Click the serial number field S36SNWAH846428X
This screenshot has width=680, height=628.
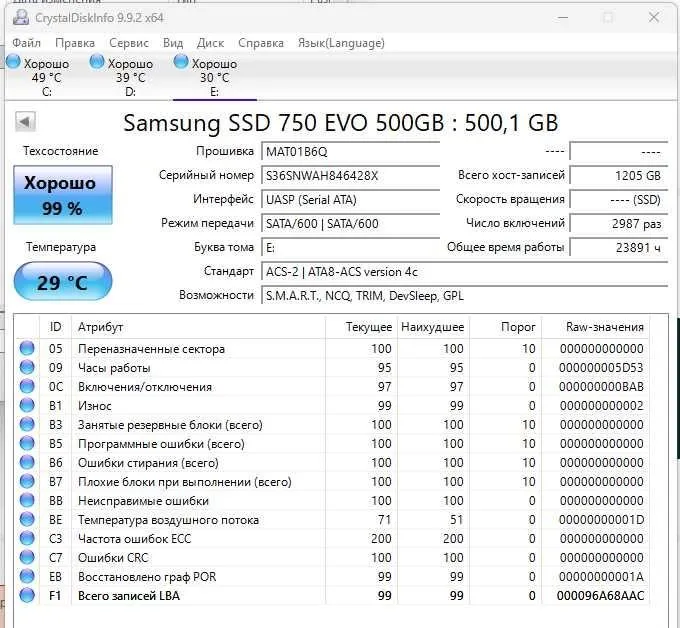click(350, 176)
